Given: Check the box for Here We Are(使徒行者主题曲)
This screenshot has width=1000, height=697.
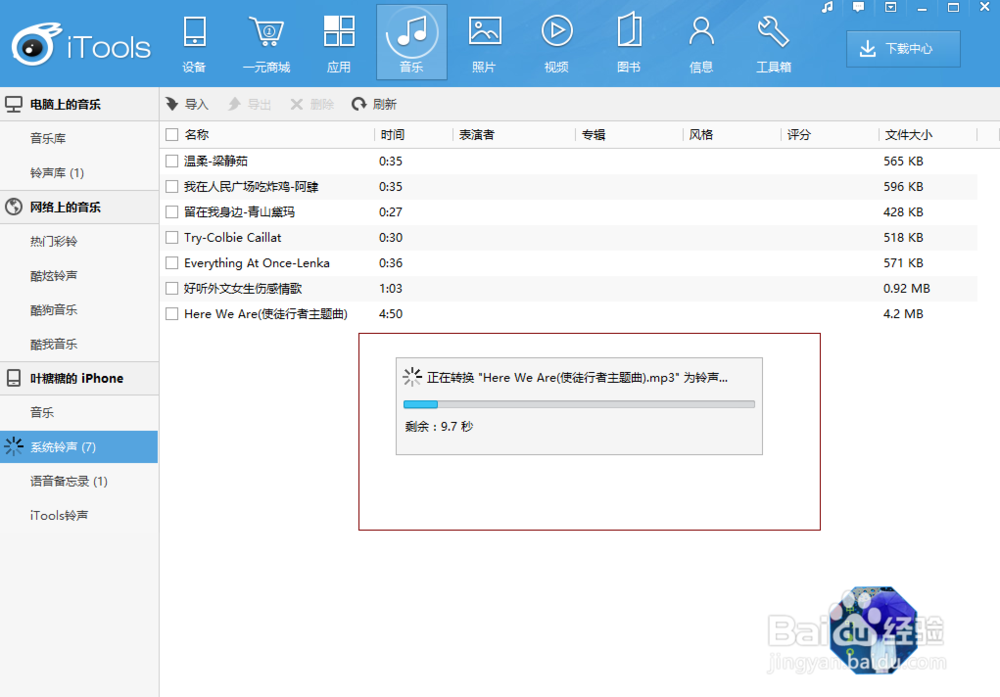Looking at the screenshot, I should pos(172,314).
